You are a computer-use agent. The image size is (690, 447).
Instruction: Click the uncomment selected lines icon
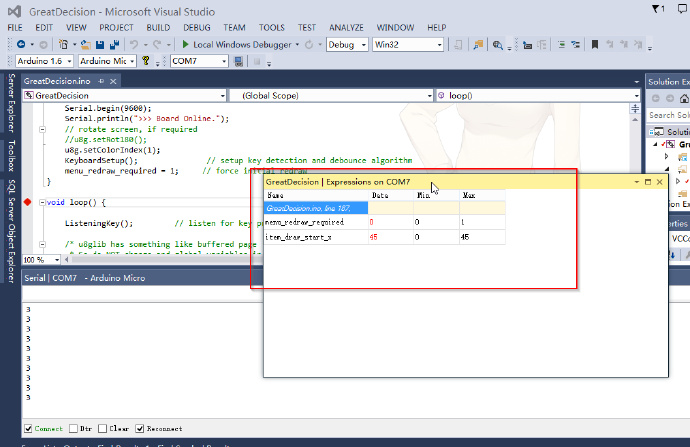click(x=575, y=44)
